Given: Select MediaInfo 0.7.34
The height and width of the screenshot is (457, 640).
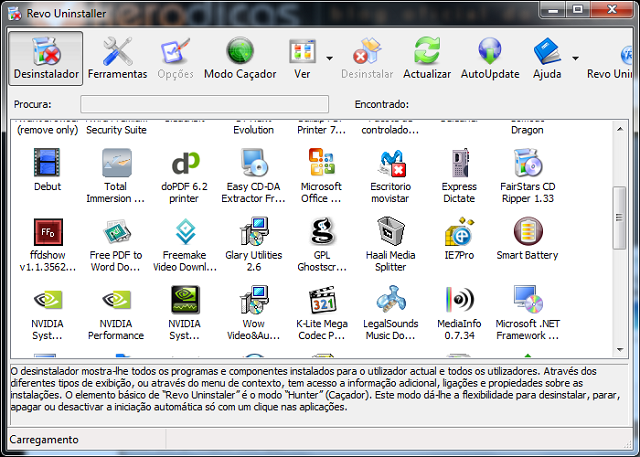Looking at the screenshot, I should tap(459, 313).
